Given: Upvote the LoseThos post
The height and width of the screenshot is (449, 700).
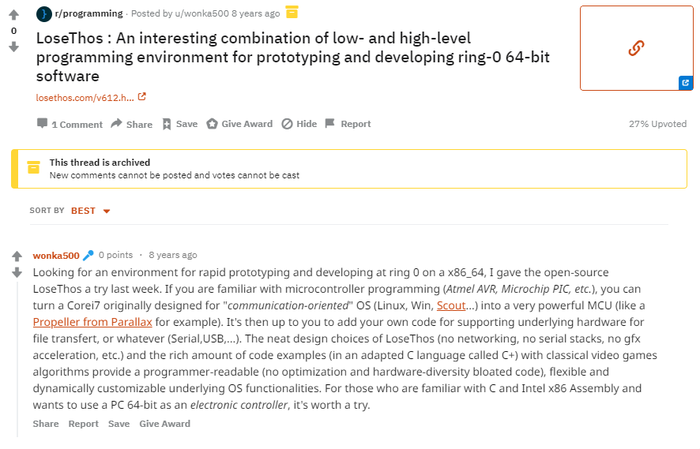Looking at the screenshot, I should pyautogui.click(x=14, y=16).
